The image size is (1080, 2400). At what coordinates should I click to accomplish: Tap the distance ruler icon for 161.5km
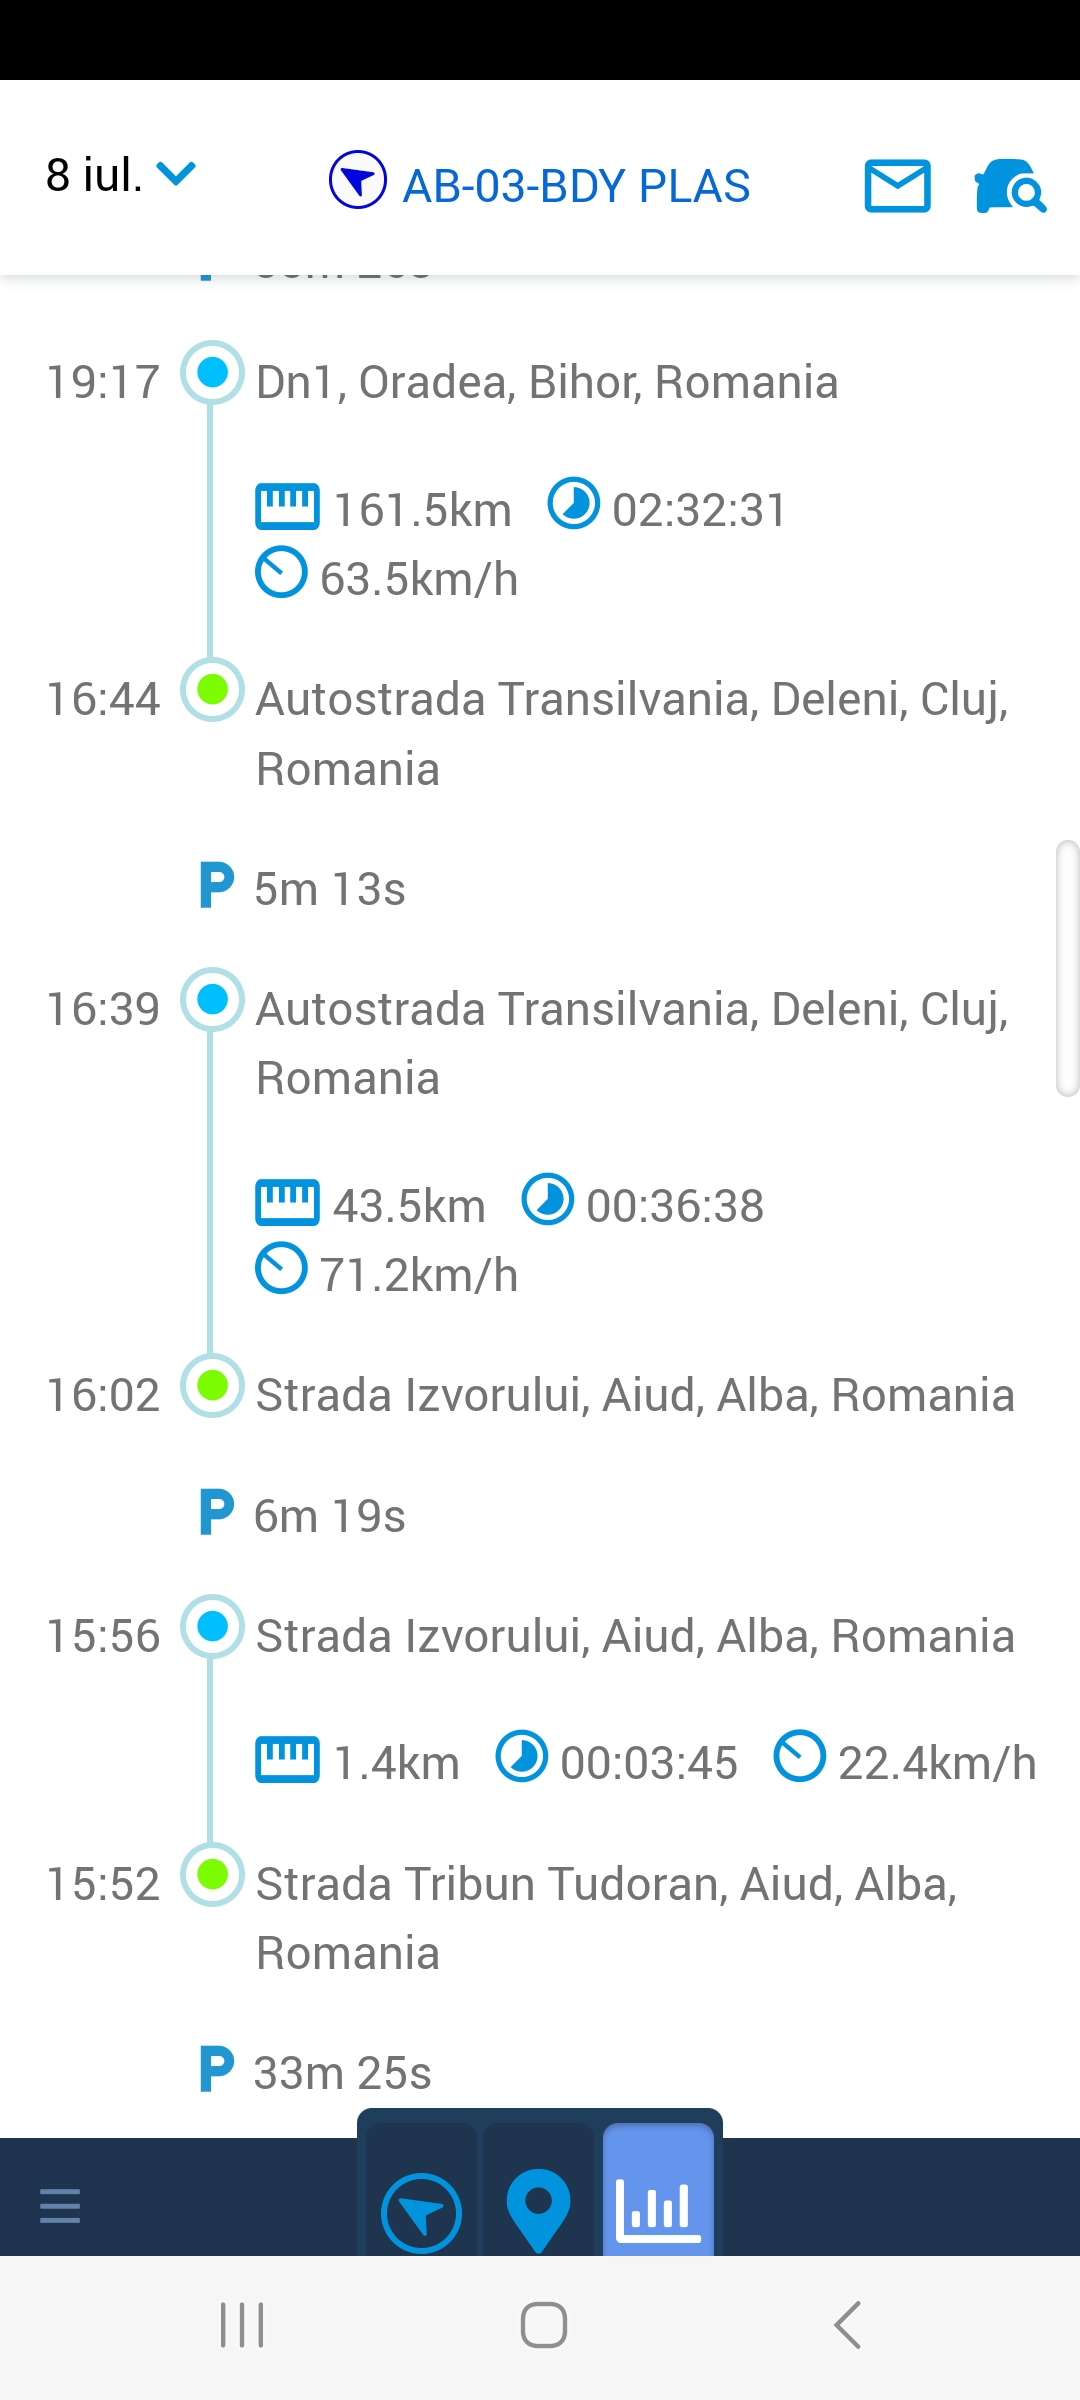tap(287, 506)
